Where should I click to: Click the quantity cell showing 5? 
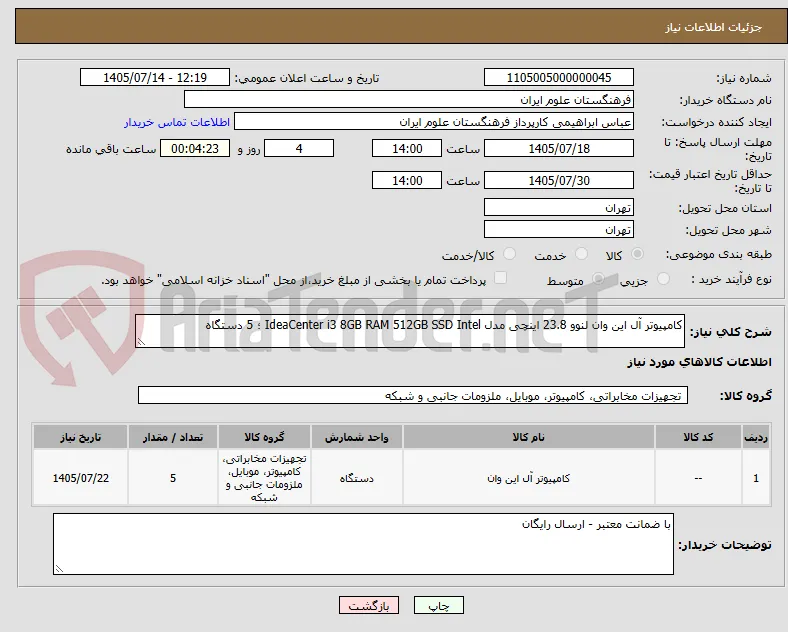[173, 478]
